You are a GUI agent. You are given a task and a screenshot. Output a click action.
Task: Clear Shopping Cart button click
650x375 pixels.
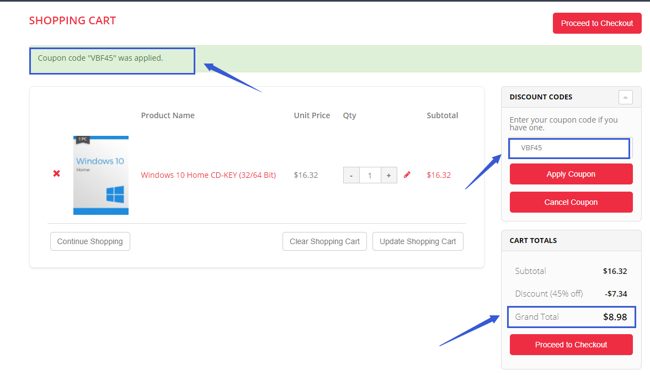tap(325, 241)
